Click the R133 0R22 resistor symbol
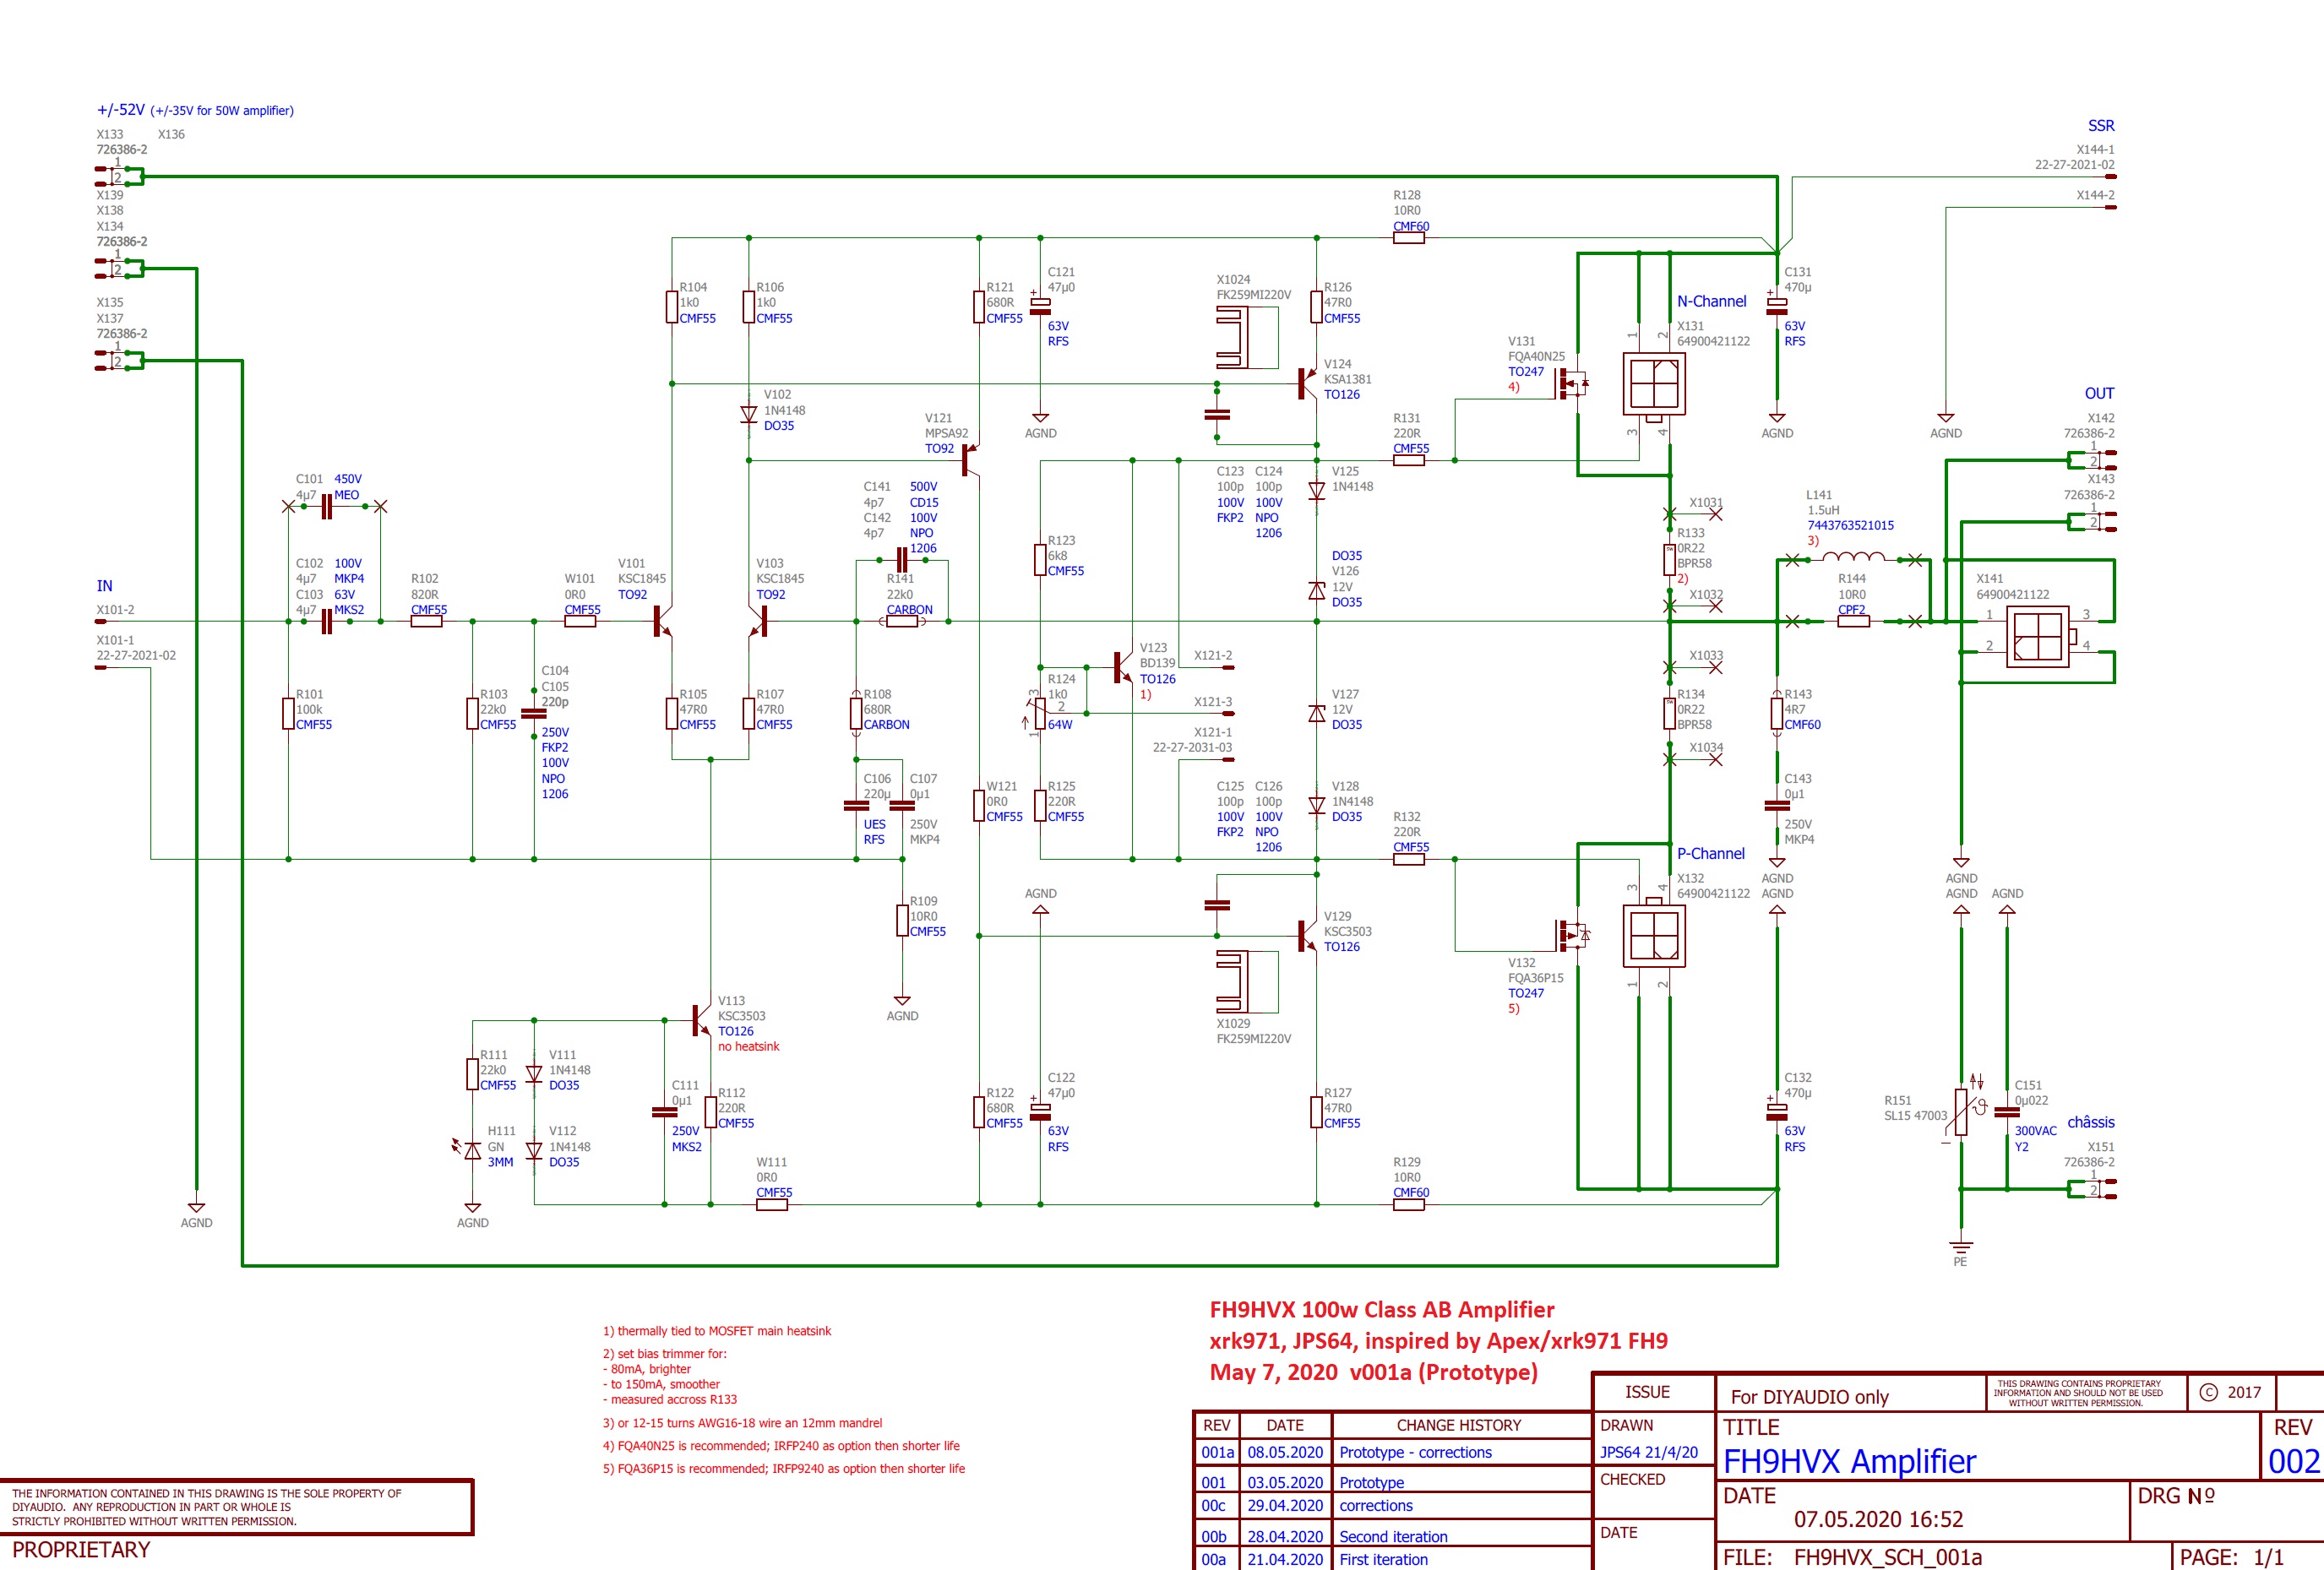 pos(1669,560)
